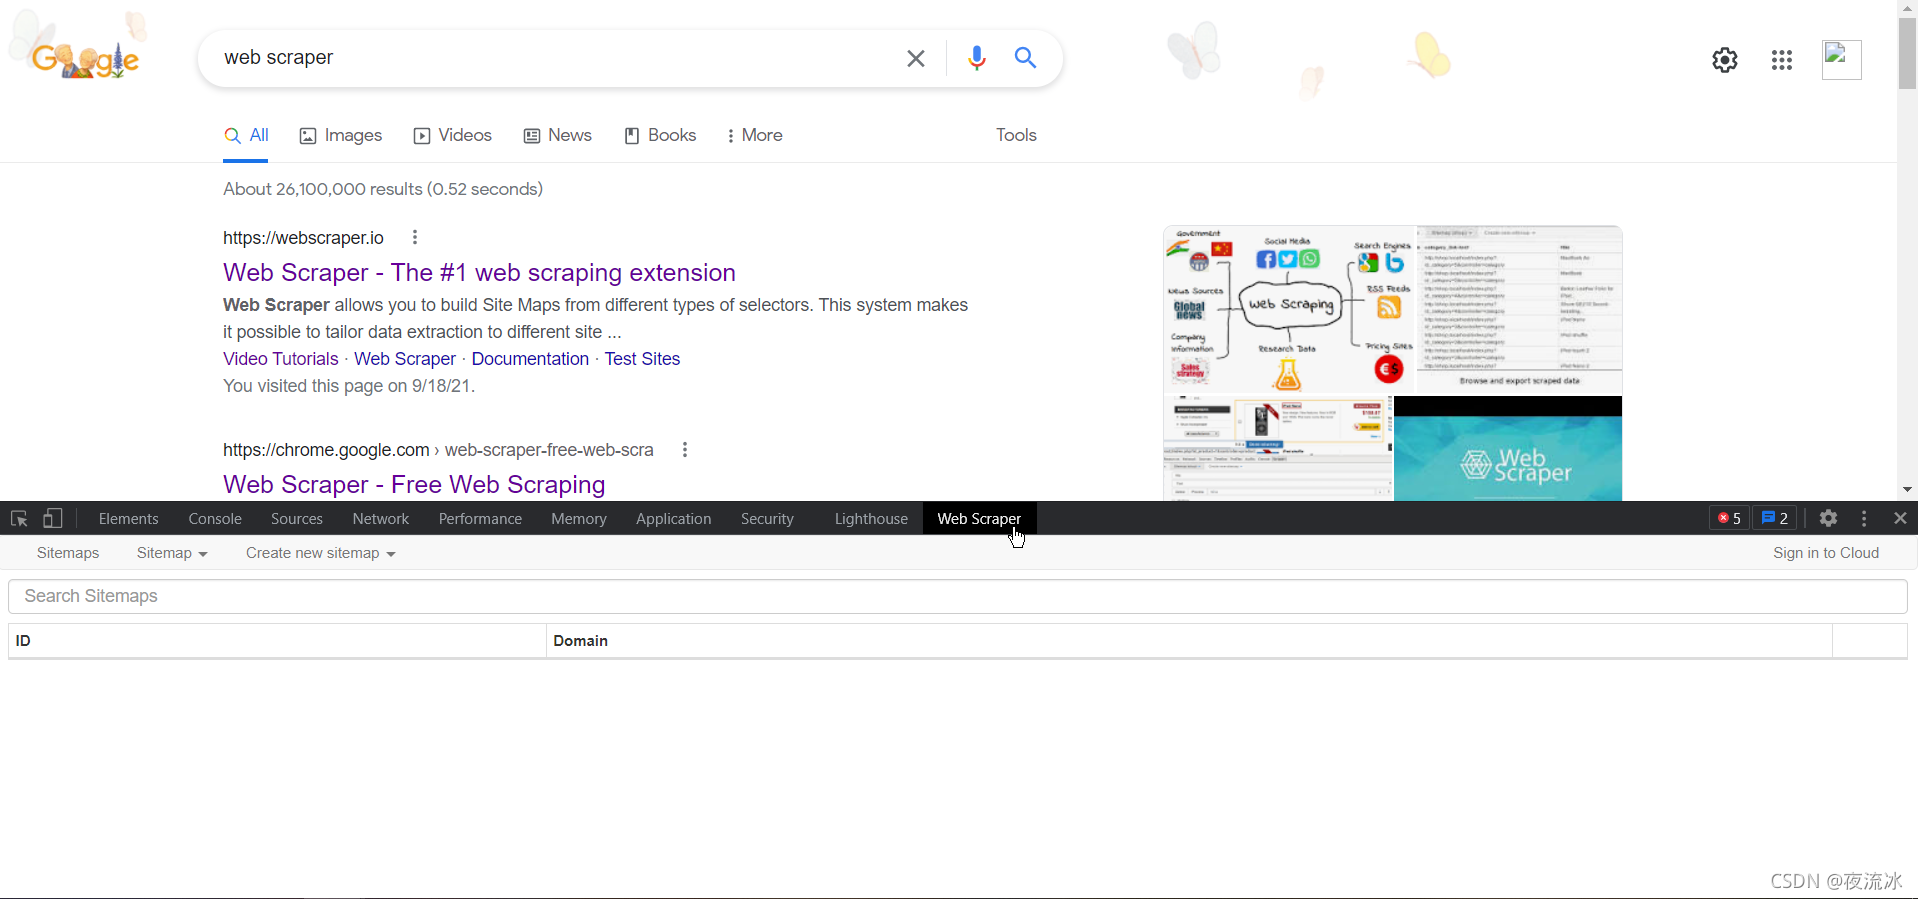Clear the search box with the X icon
The width and height of the screenshot is (1918, 899).
(915, 59)
